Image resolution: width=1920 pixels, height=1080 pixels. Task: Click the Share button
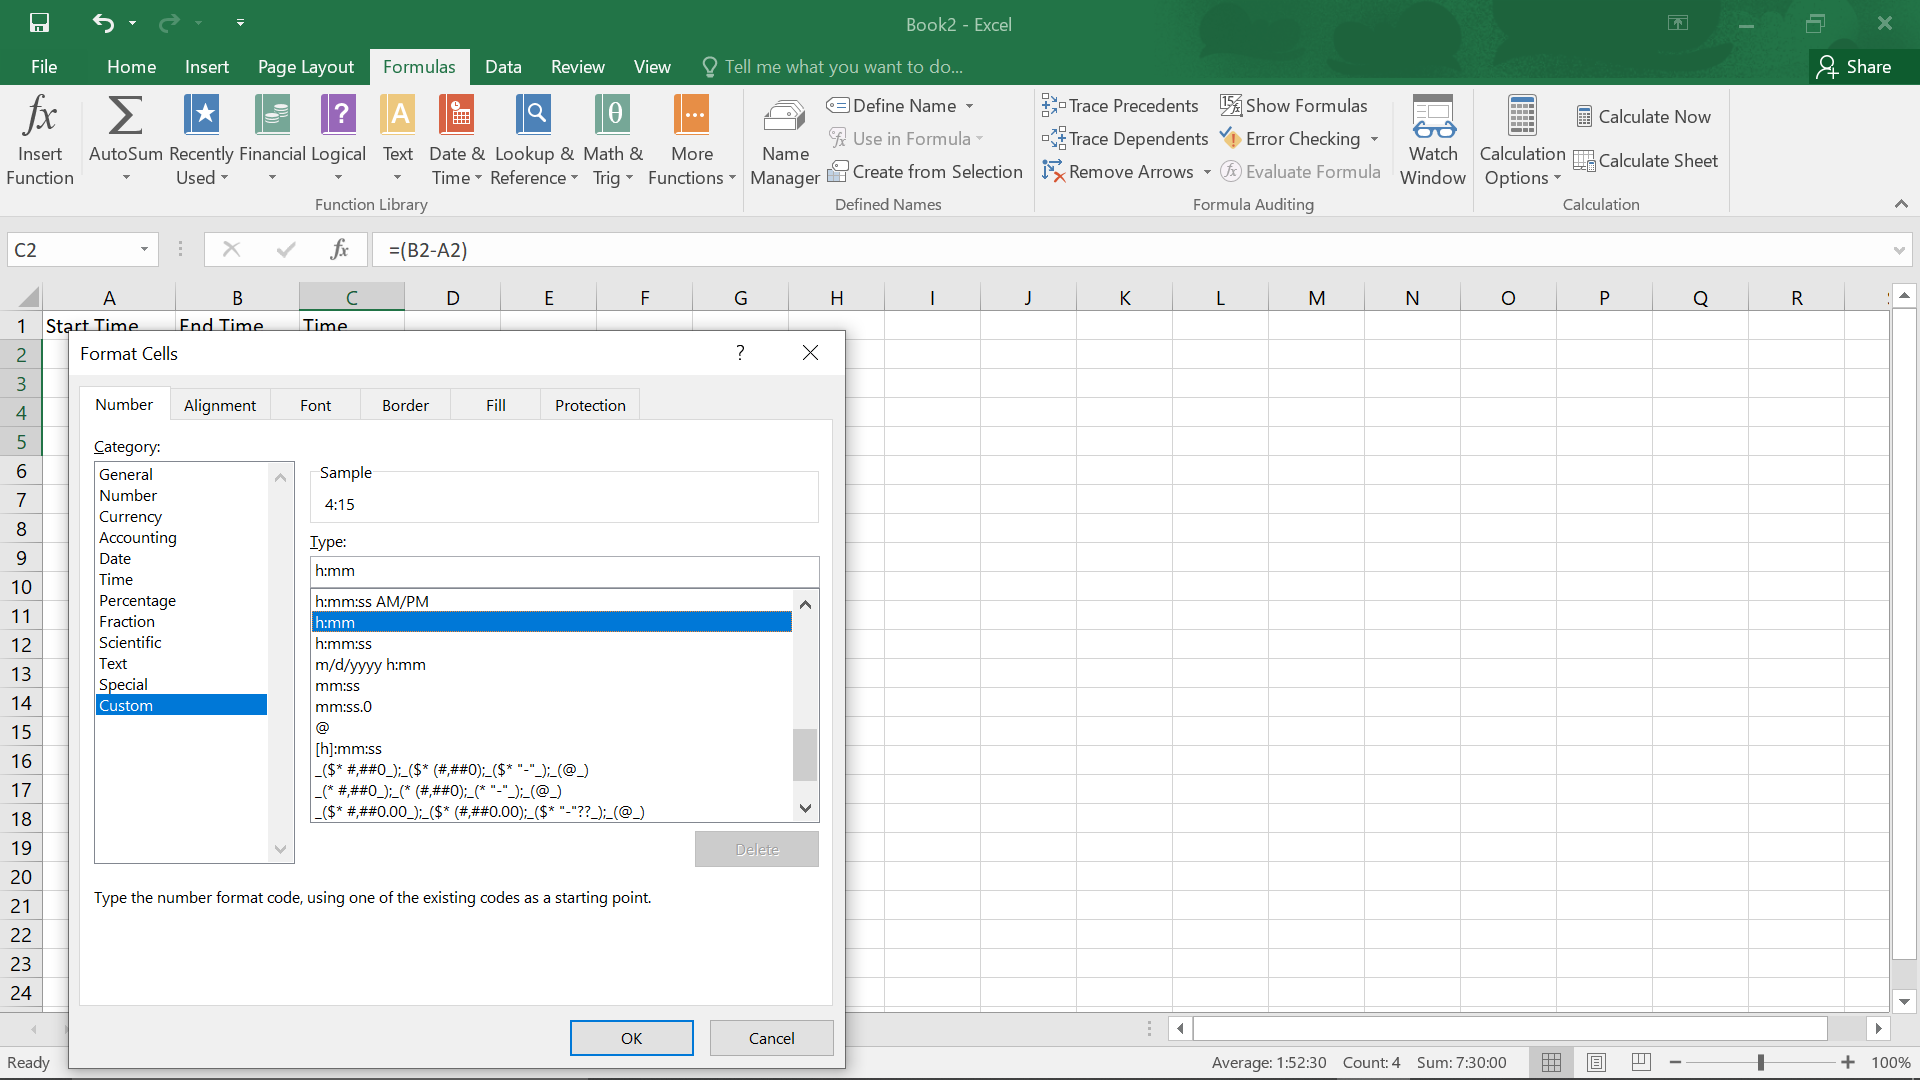1855,66
